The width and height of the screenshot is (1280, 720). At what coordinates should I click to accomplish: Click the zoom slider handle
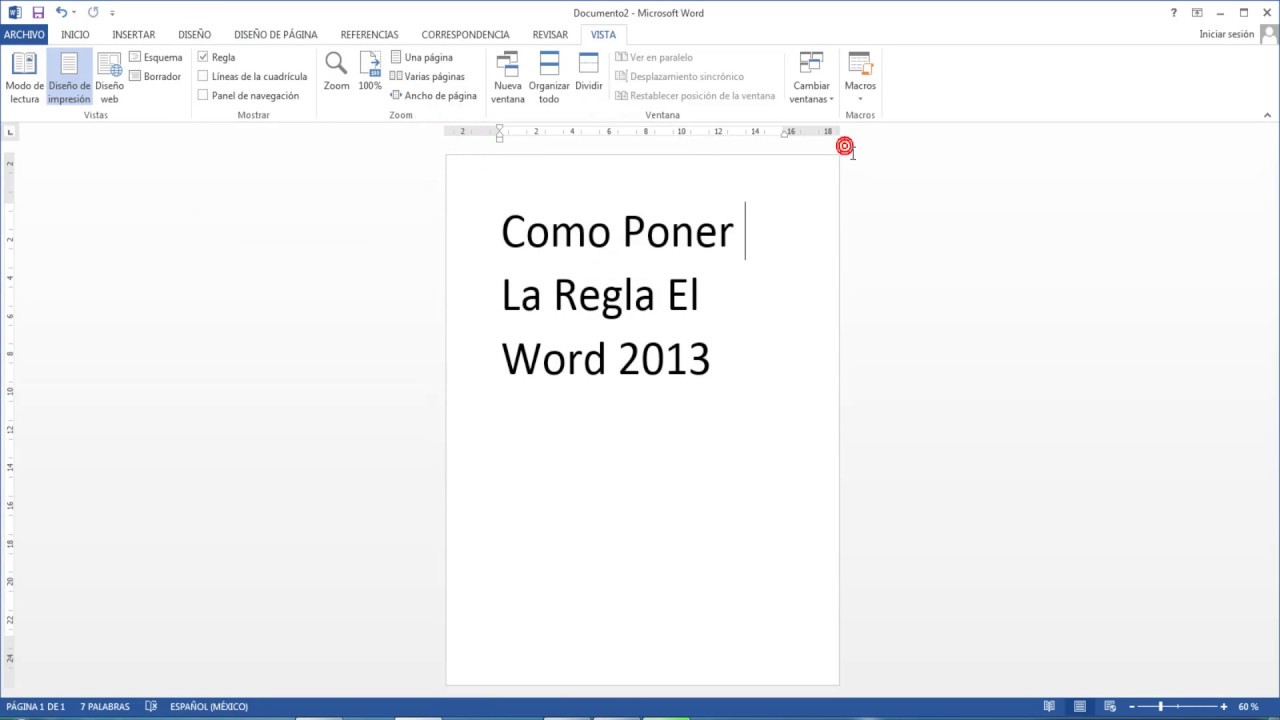coord(1160,706)
